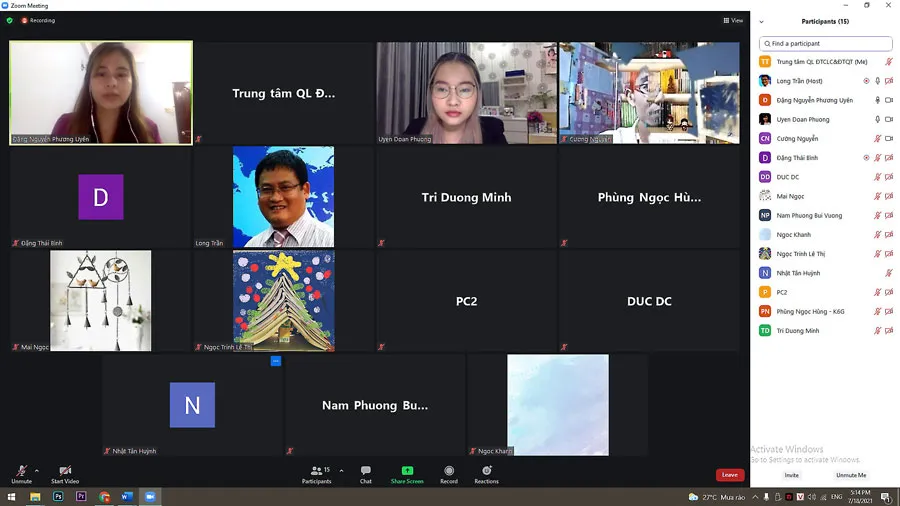900x506 pixels.
Task: Open the View layout menu
Action: coord(733,20)
